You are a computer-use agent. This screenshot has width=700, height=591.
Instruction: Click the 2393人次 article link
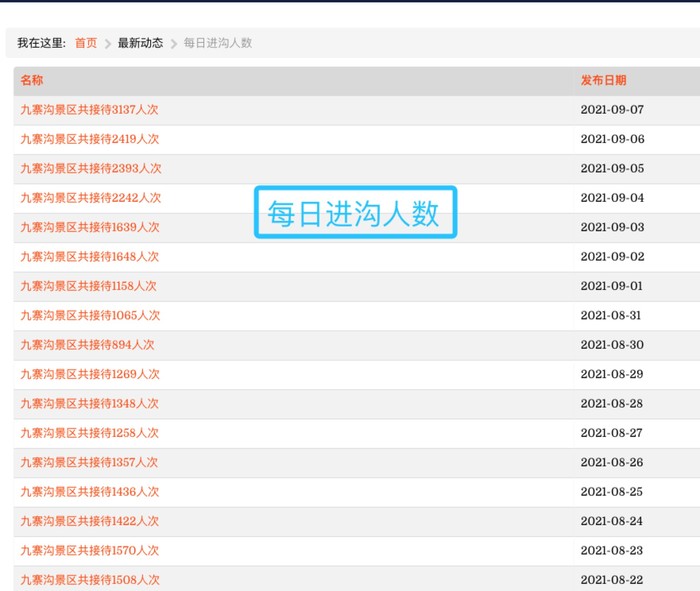(x=90, y=169)
